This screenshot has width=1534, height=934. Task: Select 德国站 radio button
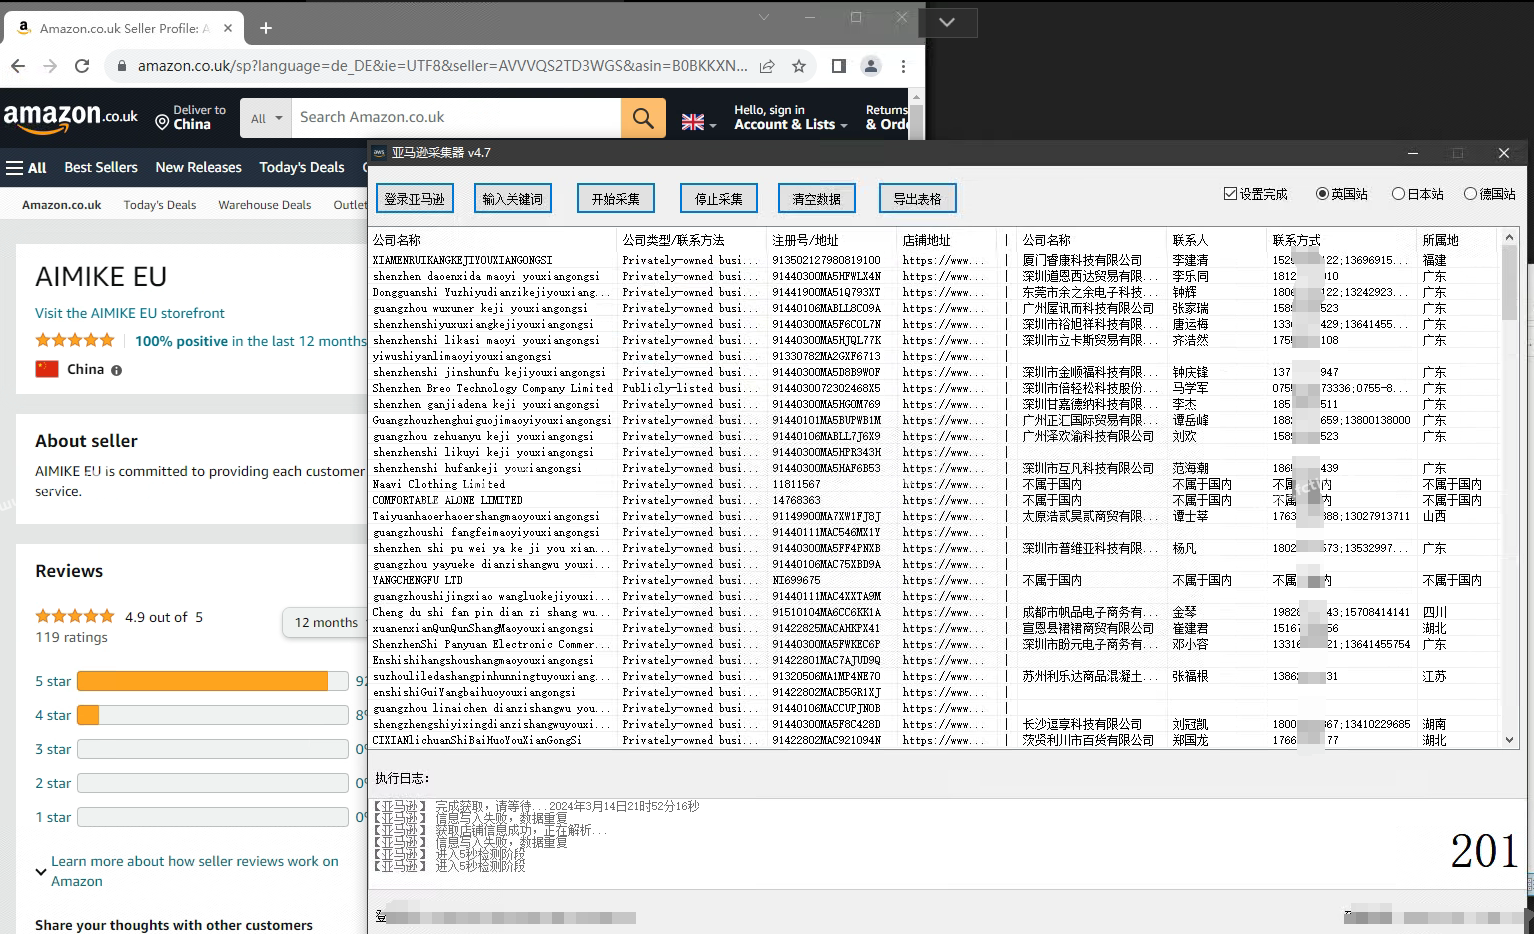(x=1470, y=194)
